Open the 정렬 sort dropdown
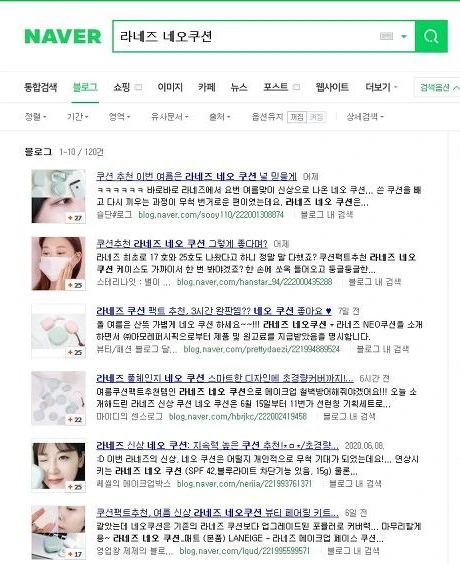 (x=35, y=117)
